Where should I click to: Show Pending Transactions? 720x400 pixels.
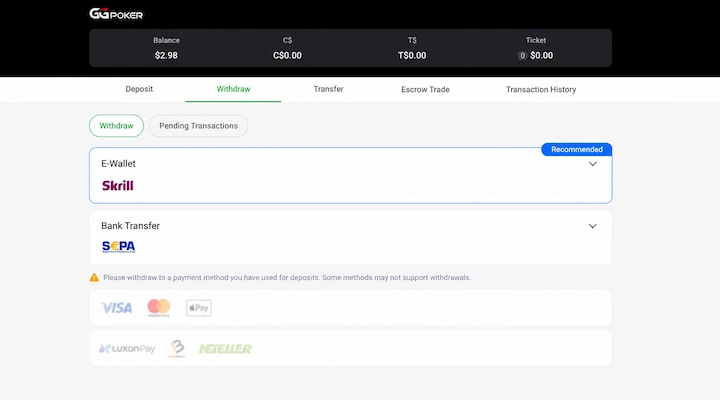198,126
